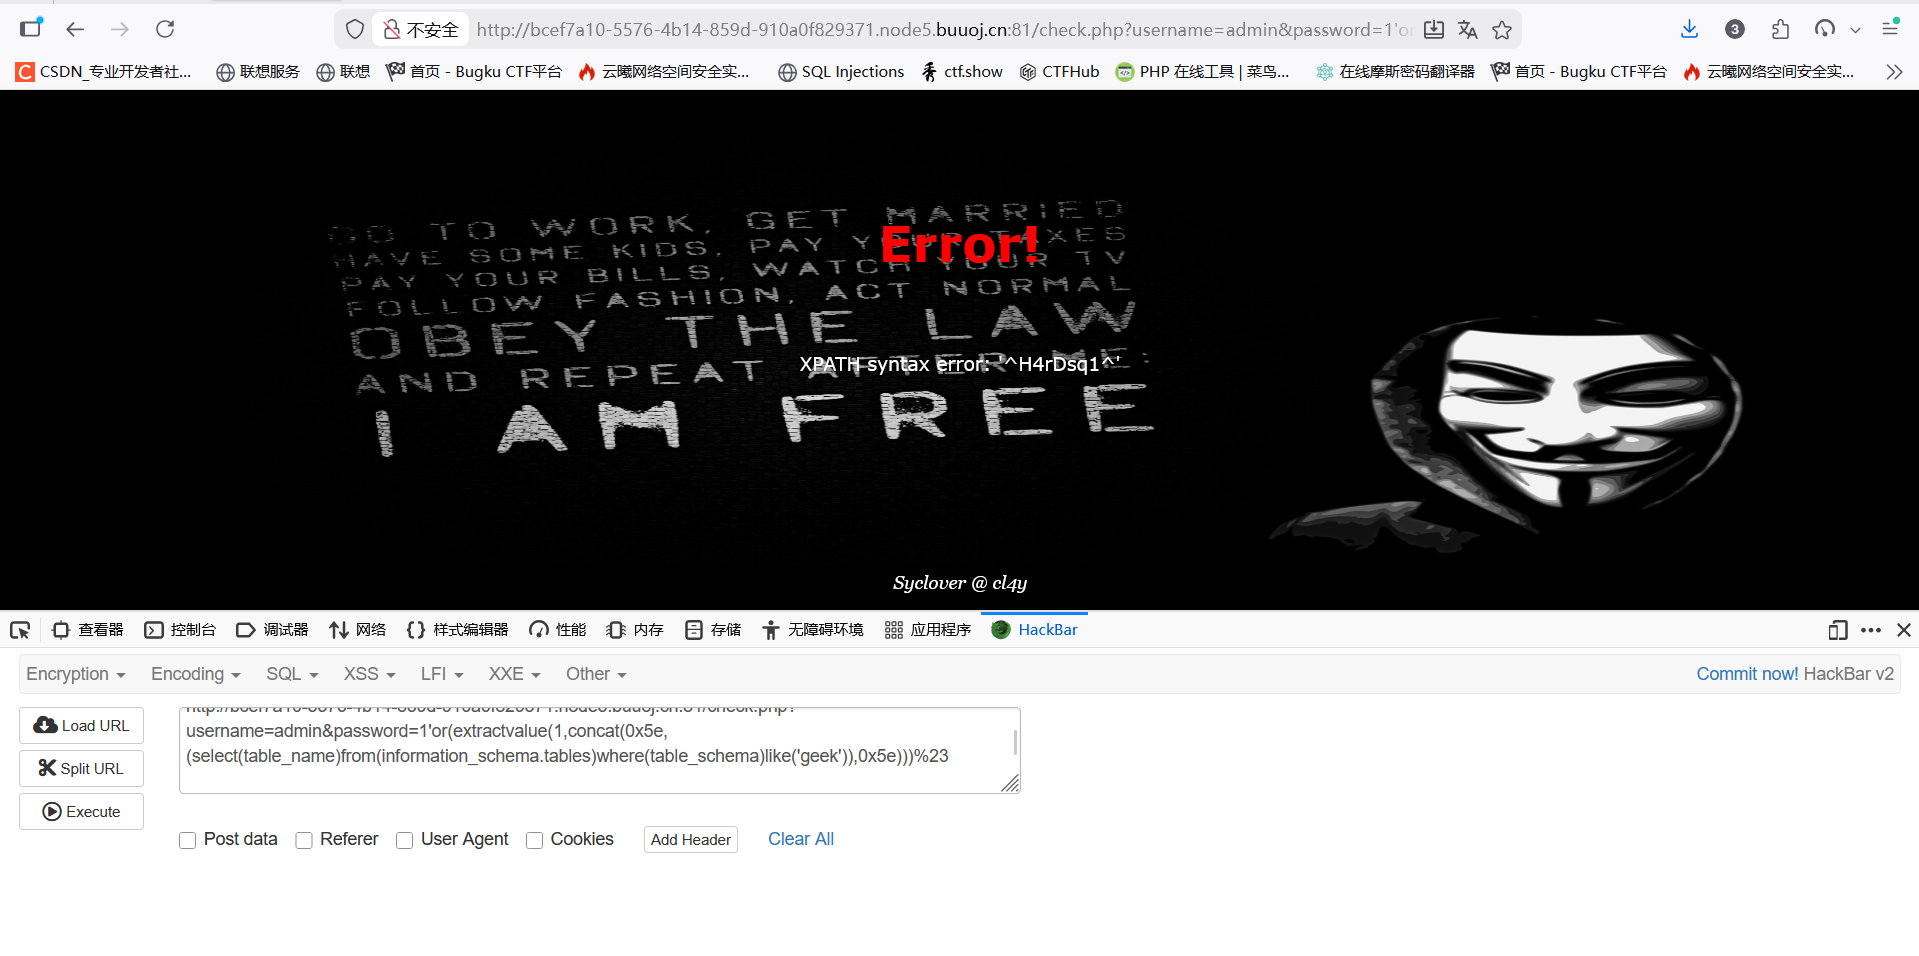The width and height of the screenshot is (1919, 956).
Task: Click the Add Header button
Action: (691, 840)
